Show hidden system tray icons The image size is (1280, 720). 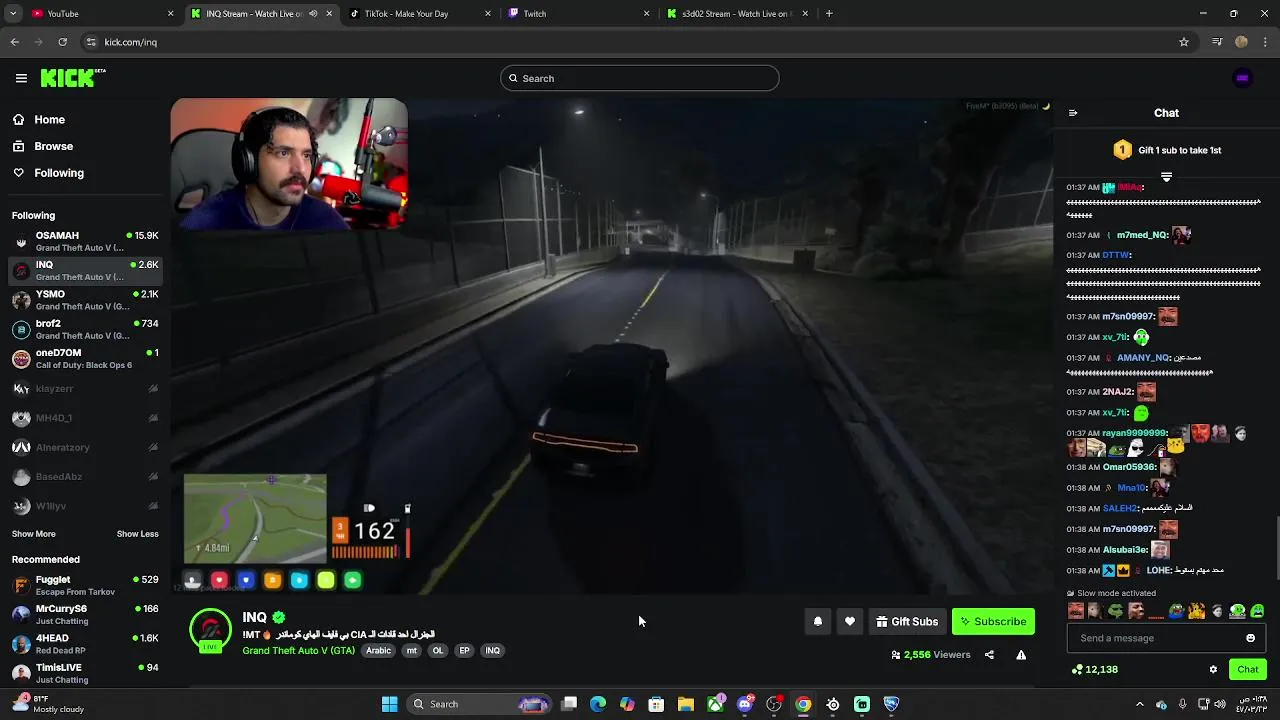(1140, 704)
